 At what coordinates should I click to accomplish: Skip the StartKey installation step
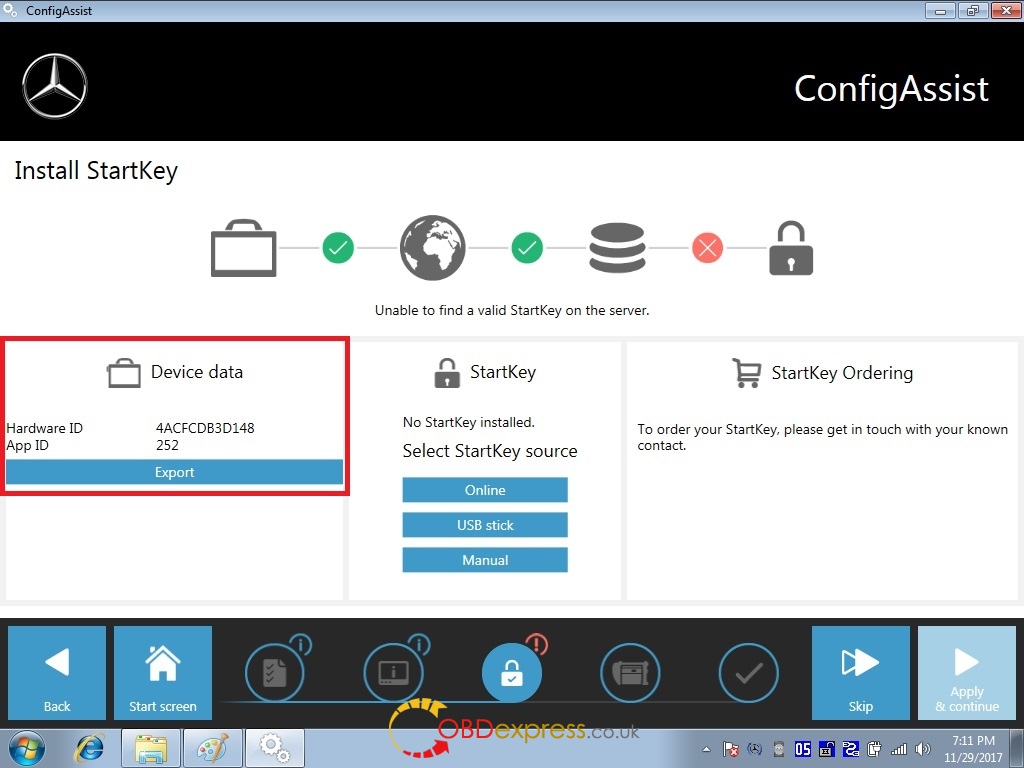[860, 672]
